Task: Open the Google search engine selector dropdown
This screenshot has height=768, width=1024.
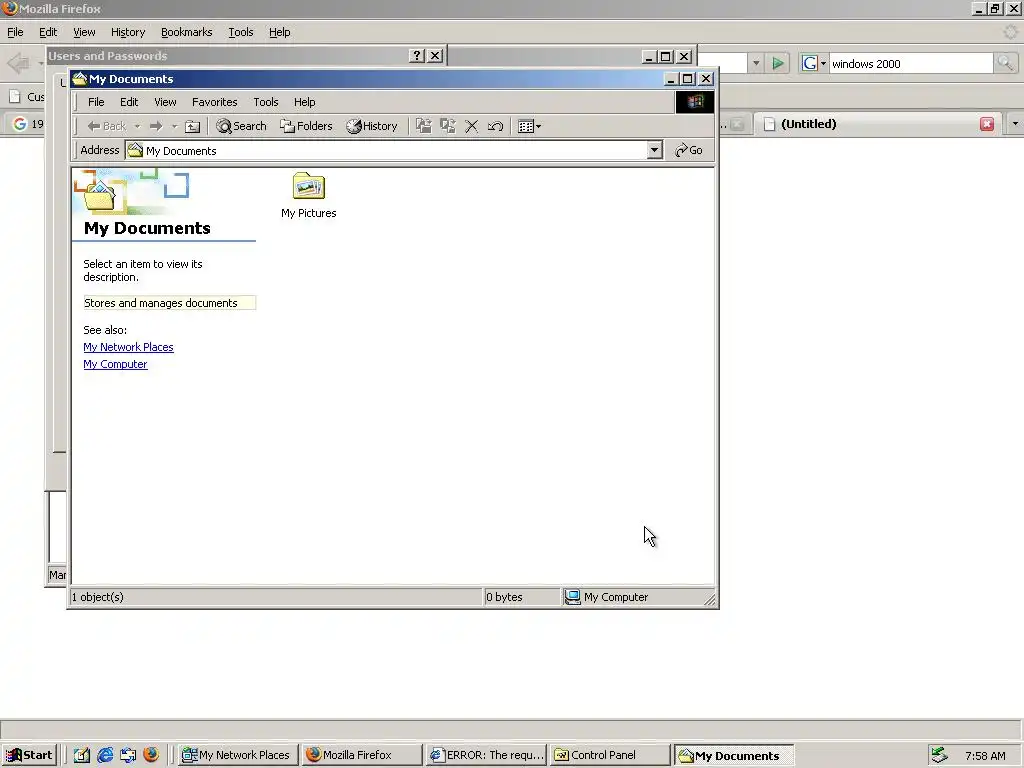Action: 814,63
